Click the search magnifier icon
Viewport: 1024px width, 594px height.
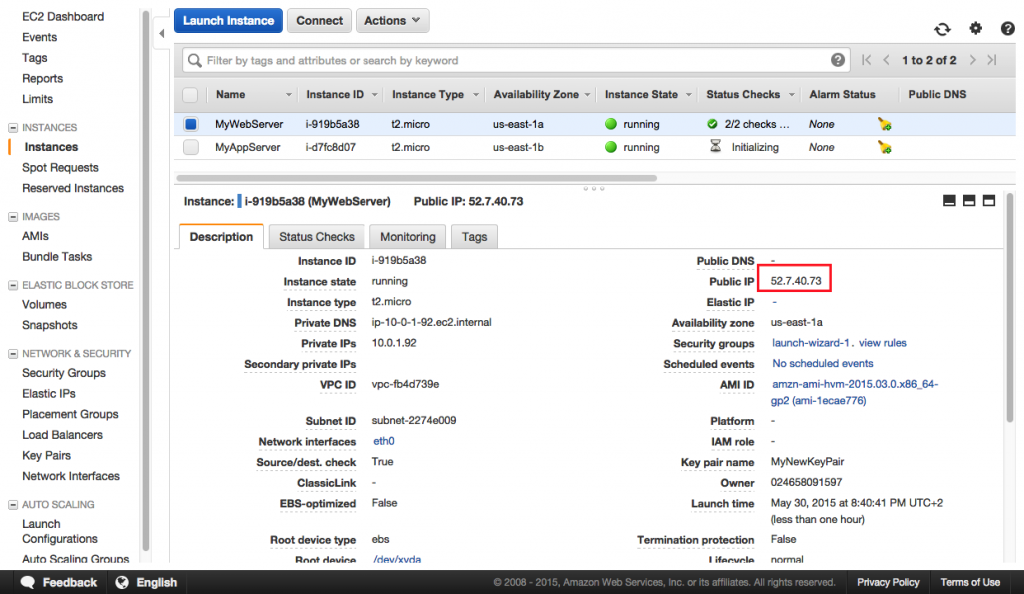(195, 61)
